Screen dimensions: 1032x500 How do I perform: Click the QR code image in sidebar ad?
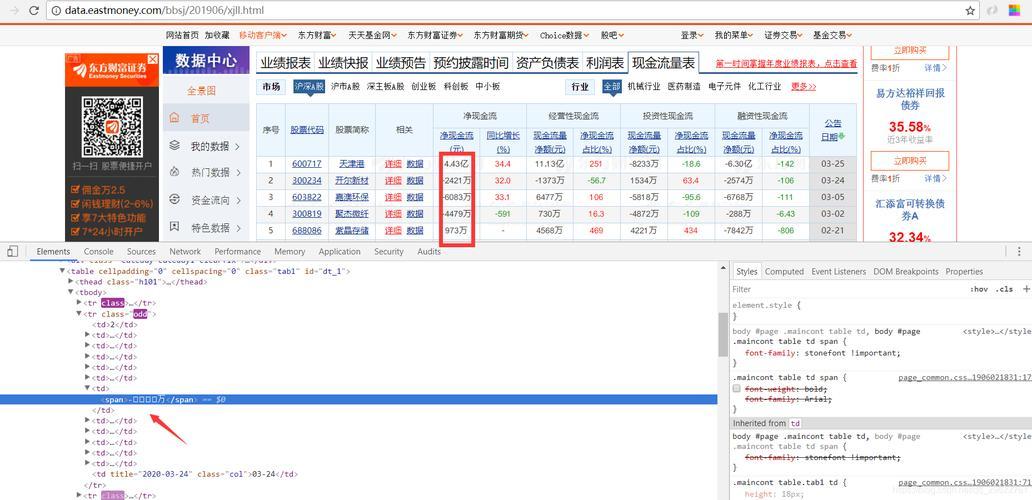tap(112, 126)
